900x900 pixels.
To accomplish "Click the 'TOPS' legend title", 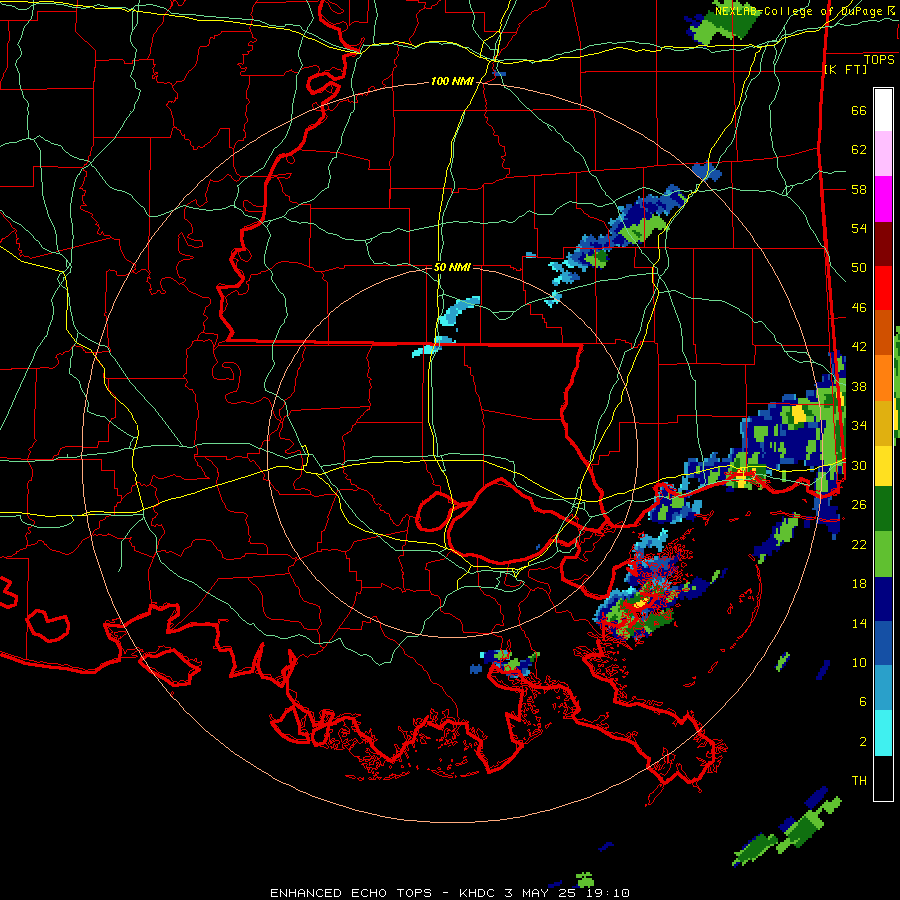I will (879, 60).
